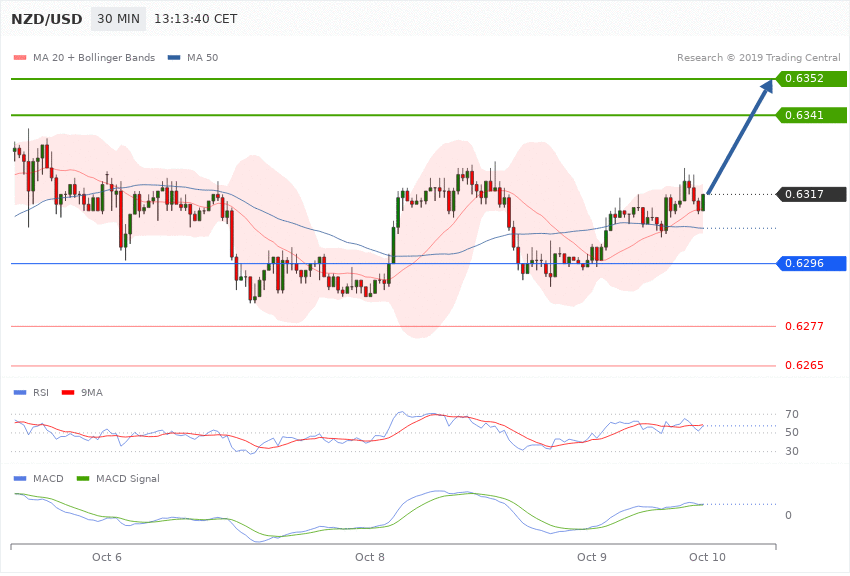850x576 pixels.
Task: Click the 0.6265 red support price label
Action: pos(804,365)
